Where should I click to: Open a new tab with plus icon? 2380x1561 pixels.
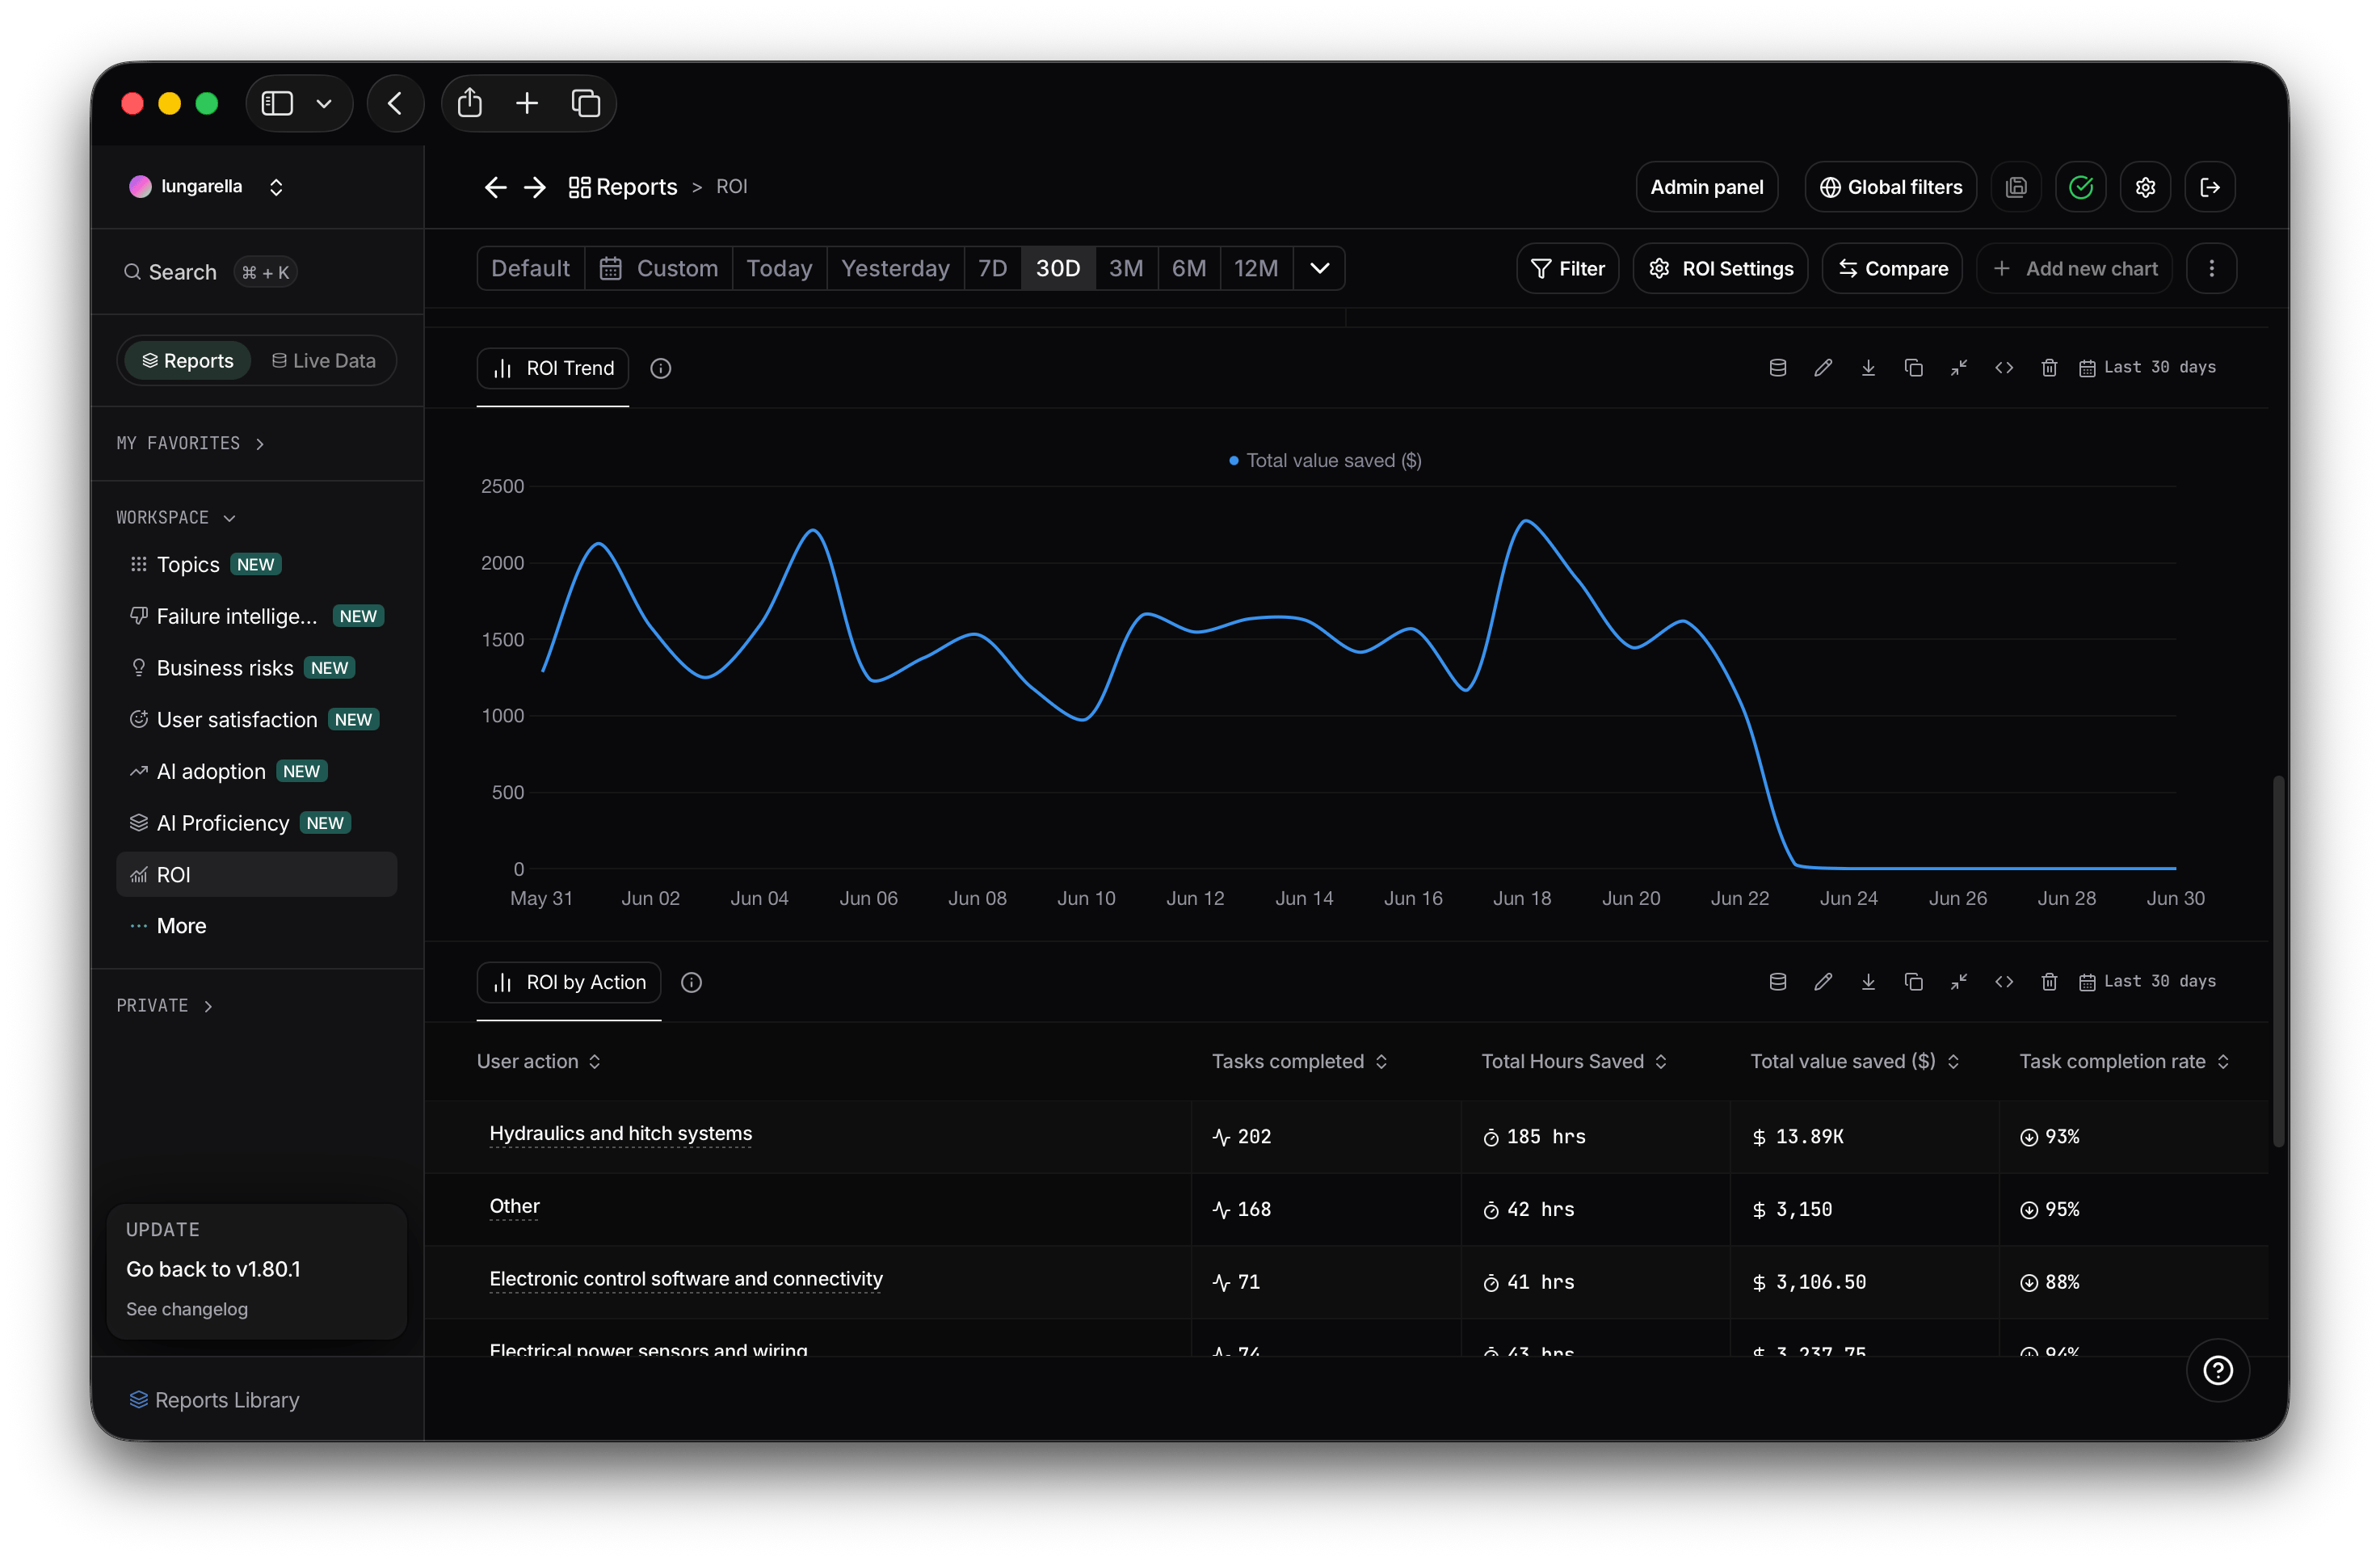click(x=527, y=103)
